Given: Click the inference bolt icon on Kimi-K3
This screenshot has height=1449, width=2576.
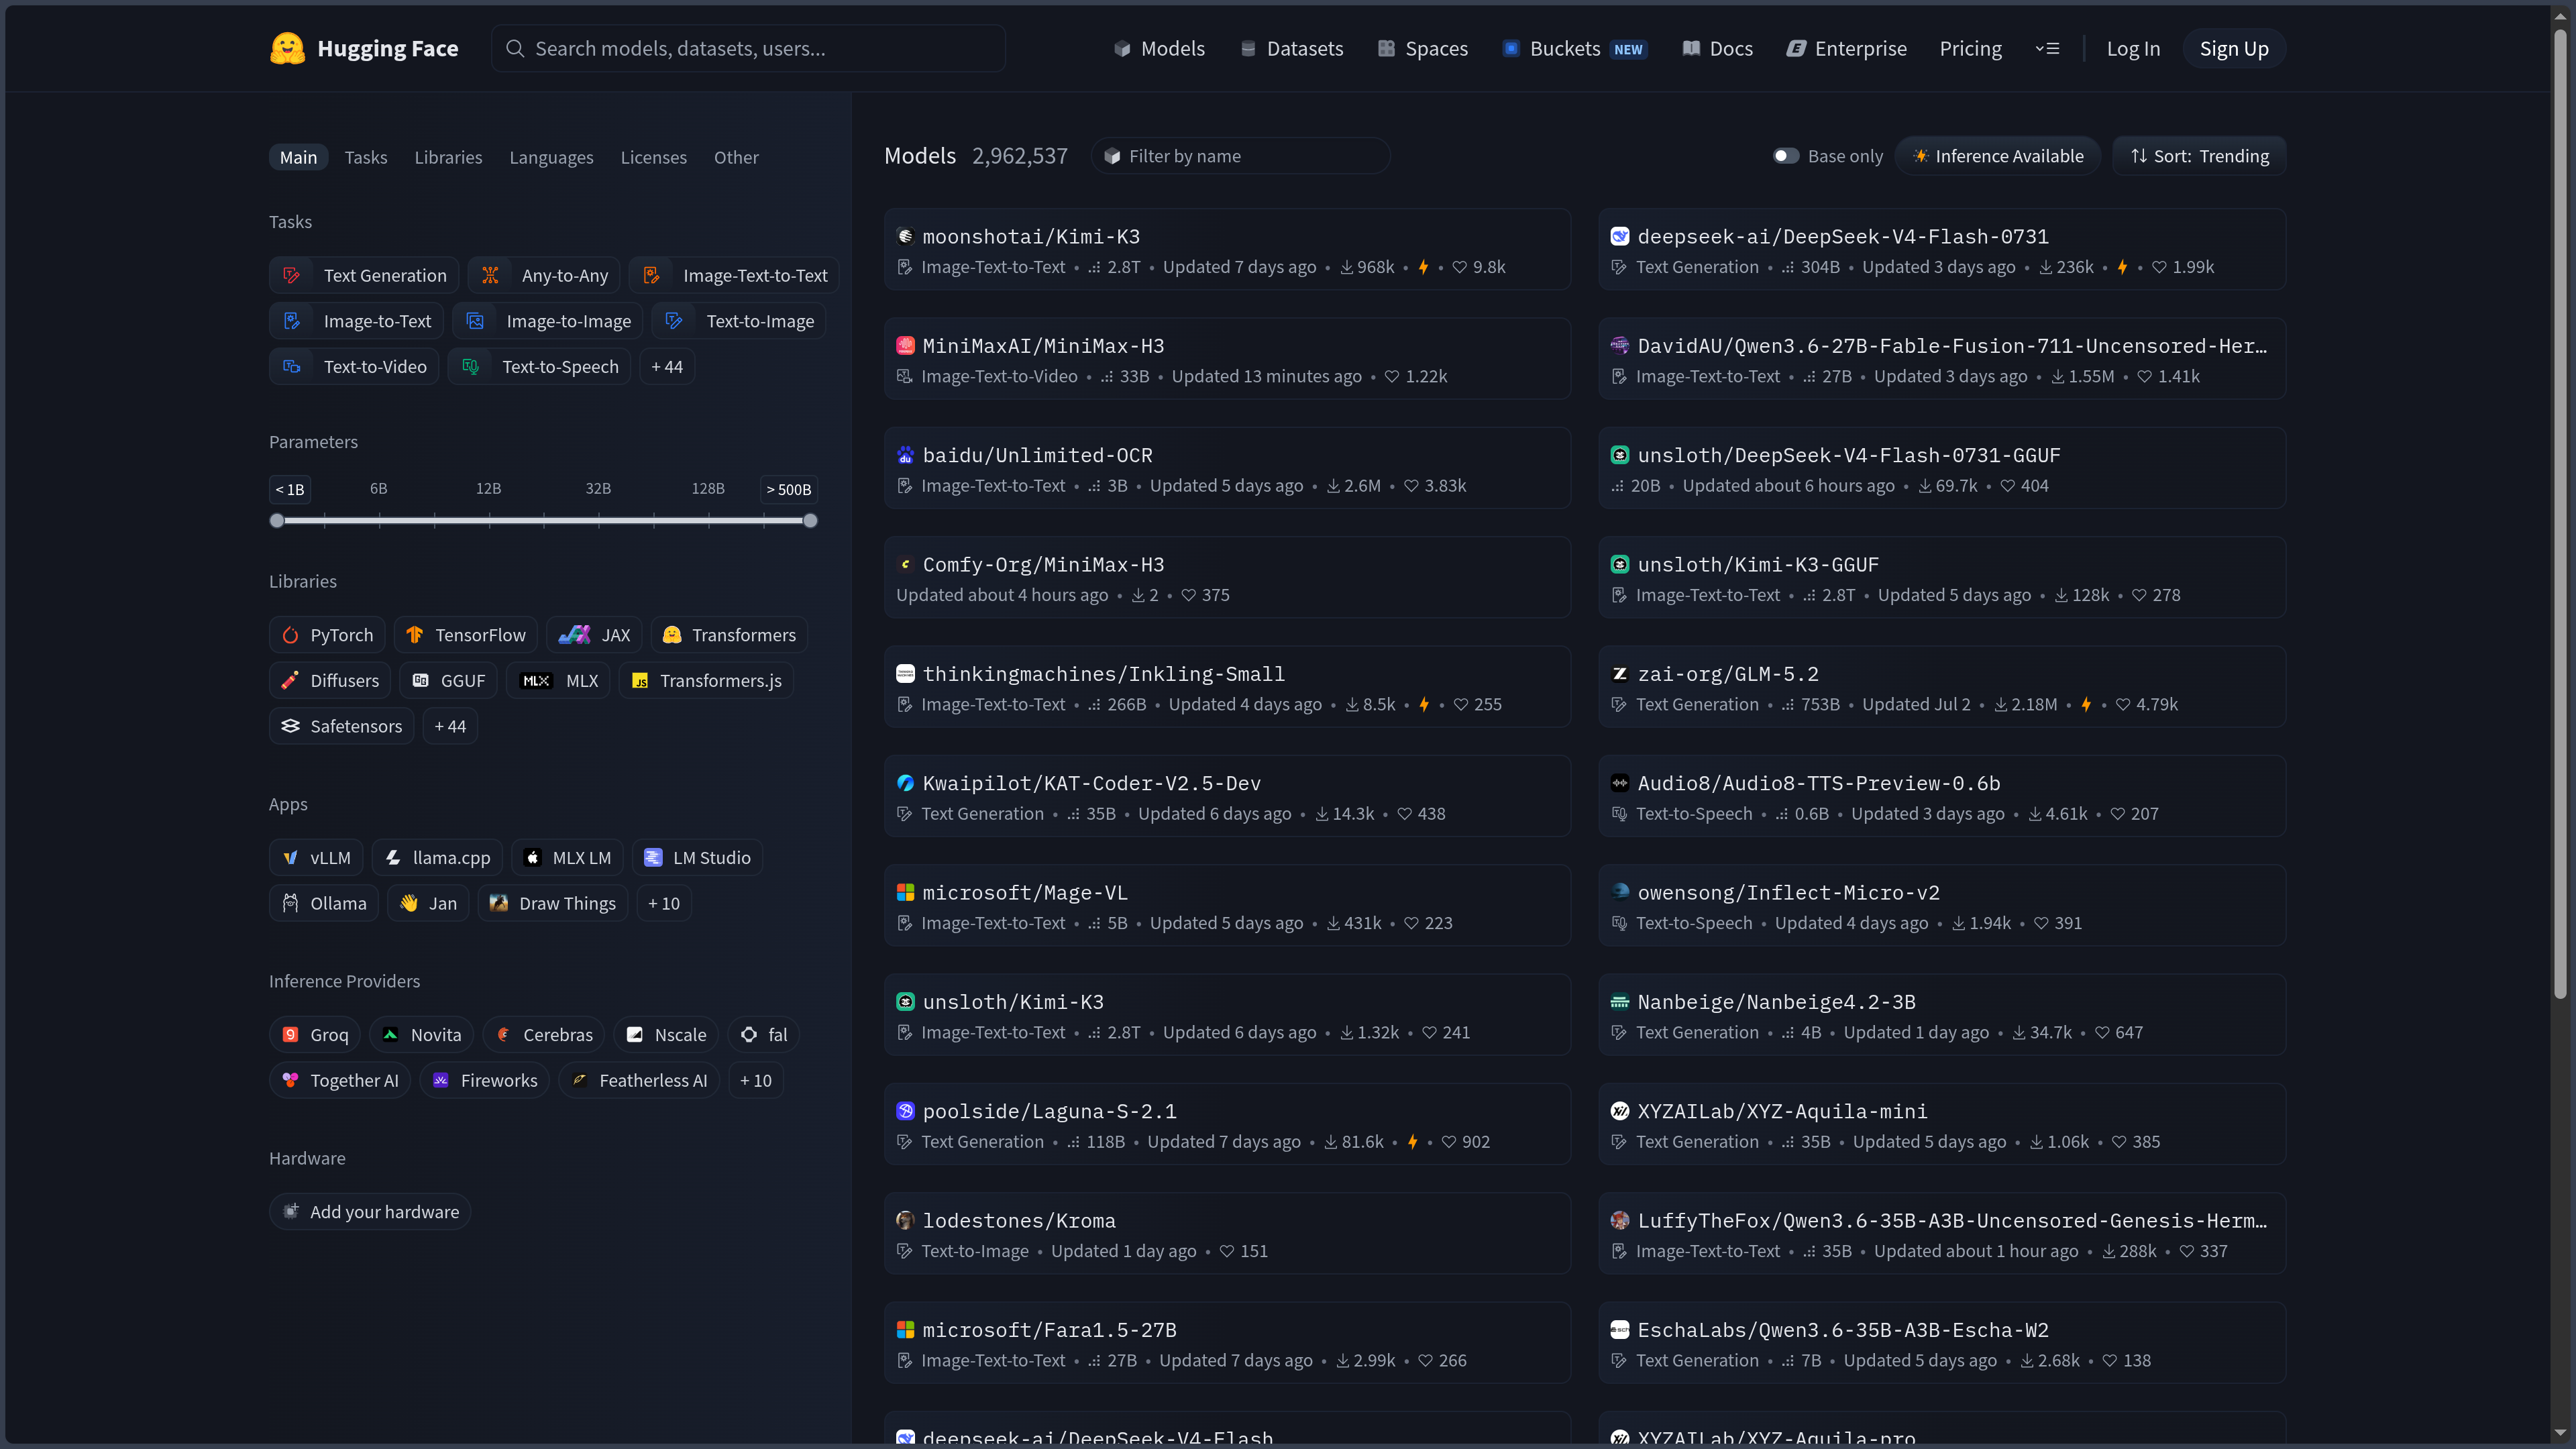Looking at the screenshot, I should coord(1423,267).
